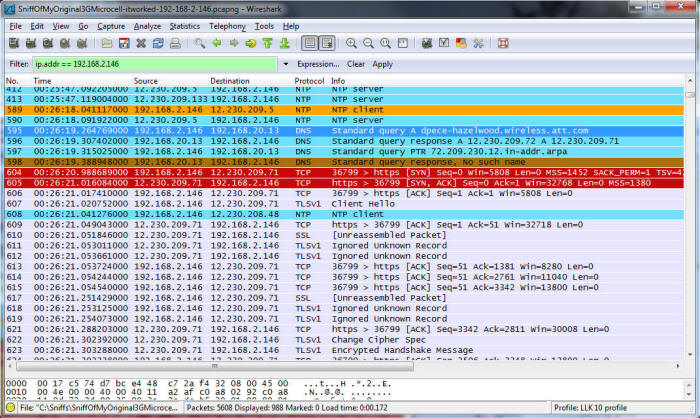Sort by the Info column header
Screen dimensions: 700x418
click(338, 81)
